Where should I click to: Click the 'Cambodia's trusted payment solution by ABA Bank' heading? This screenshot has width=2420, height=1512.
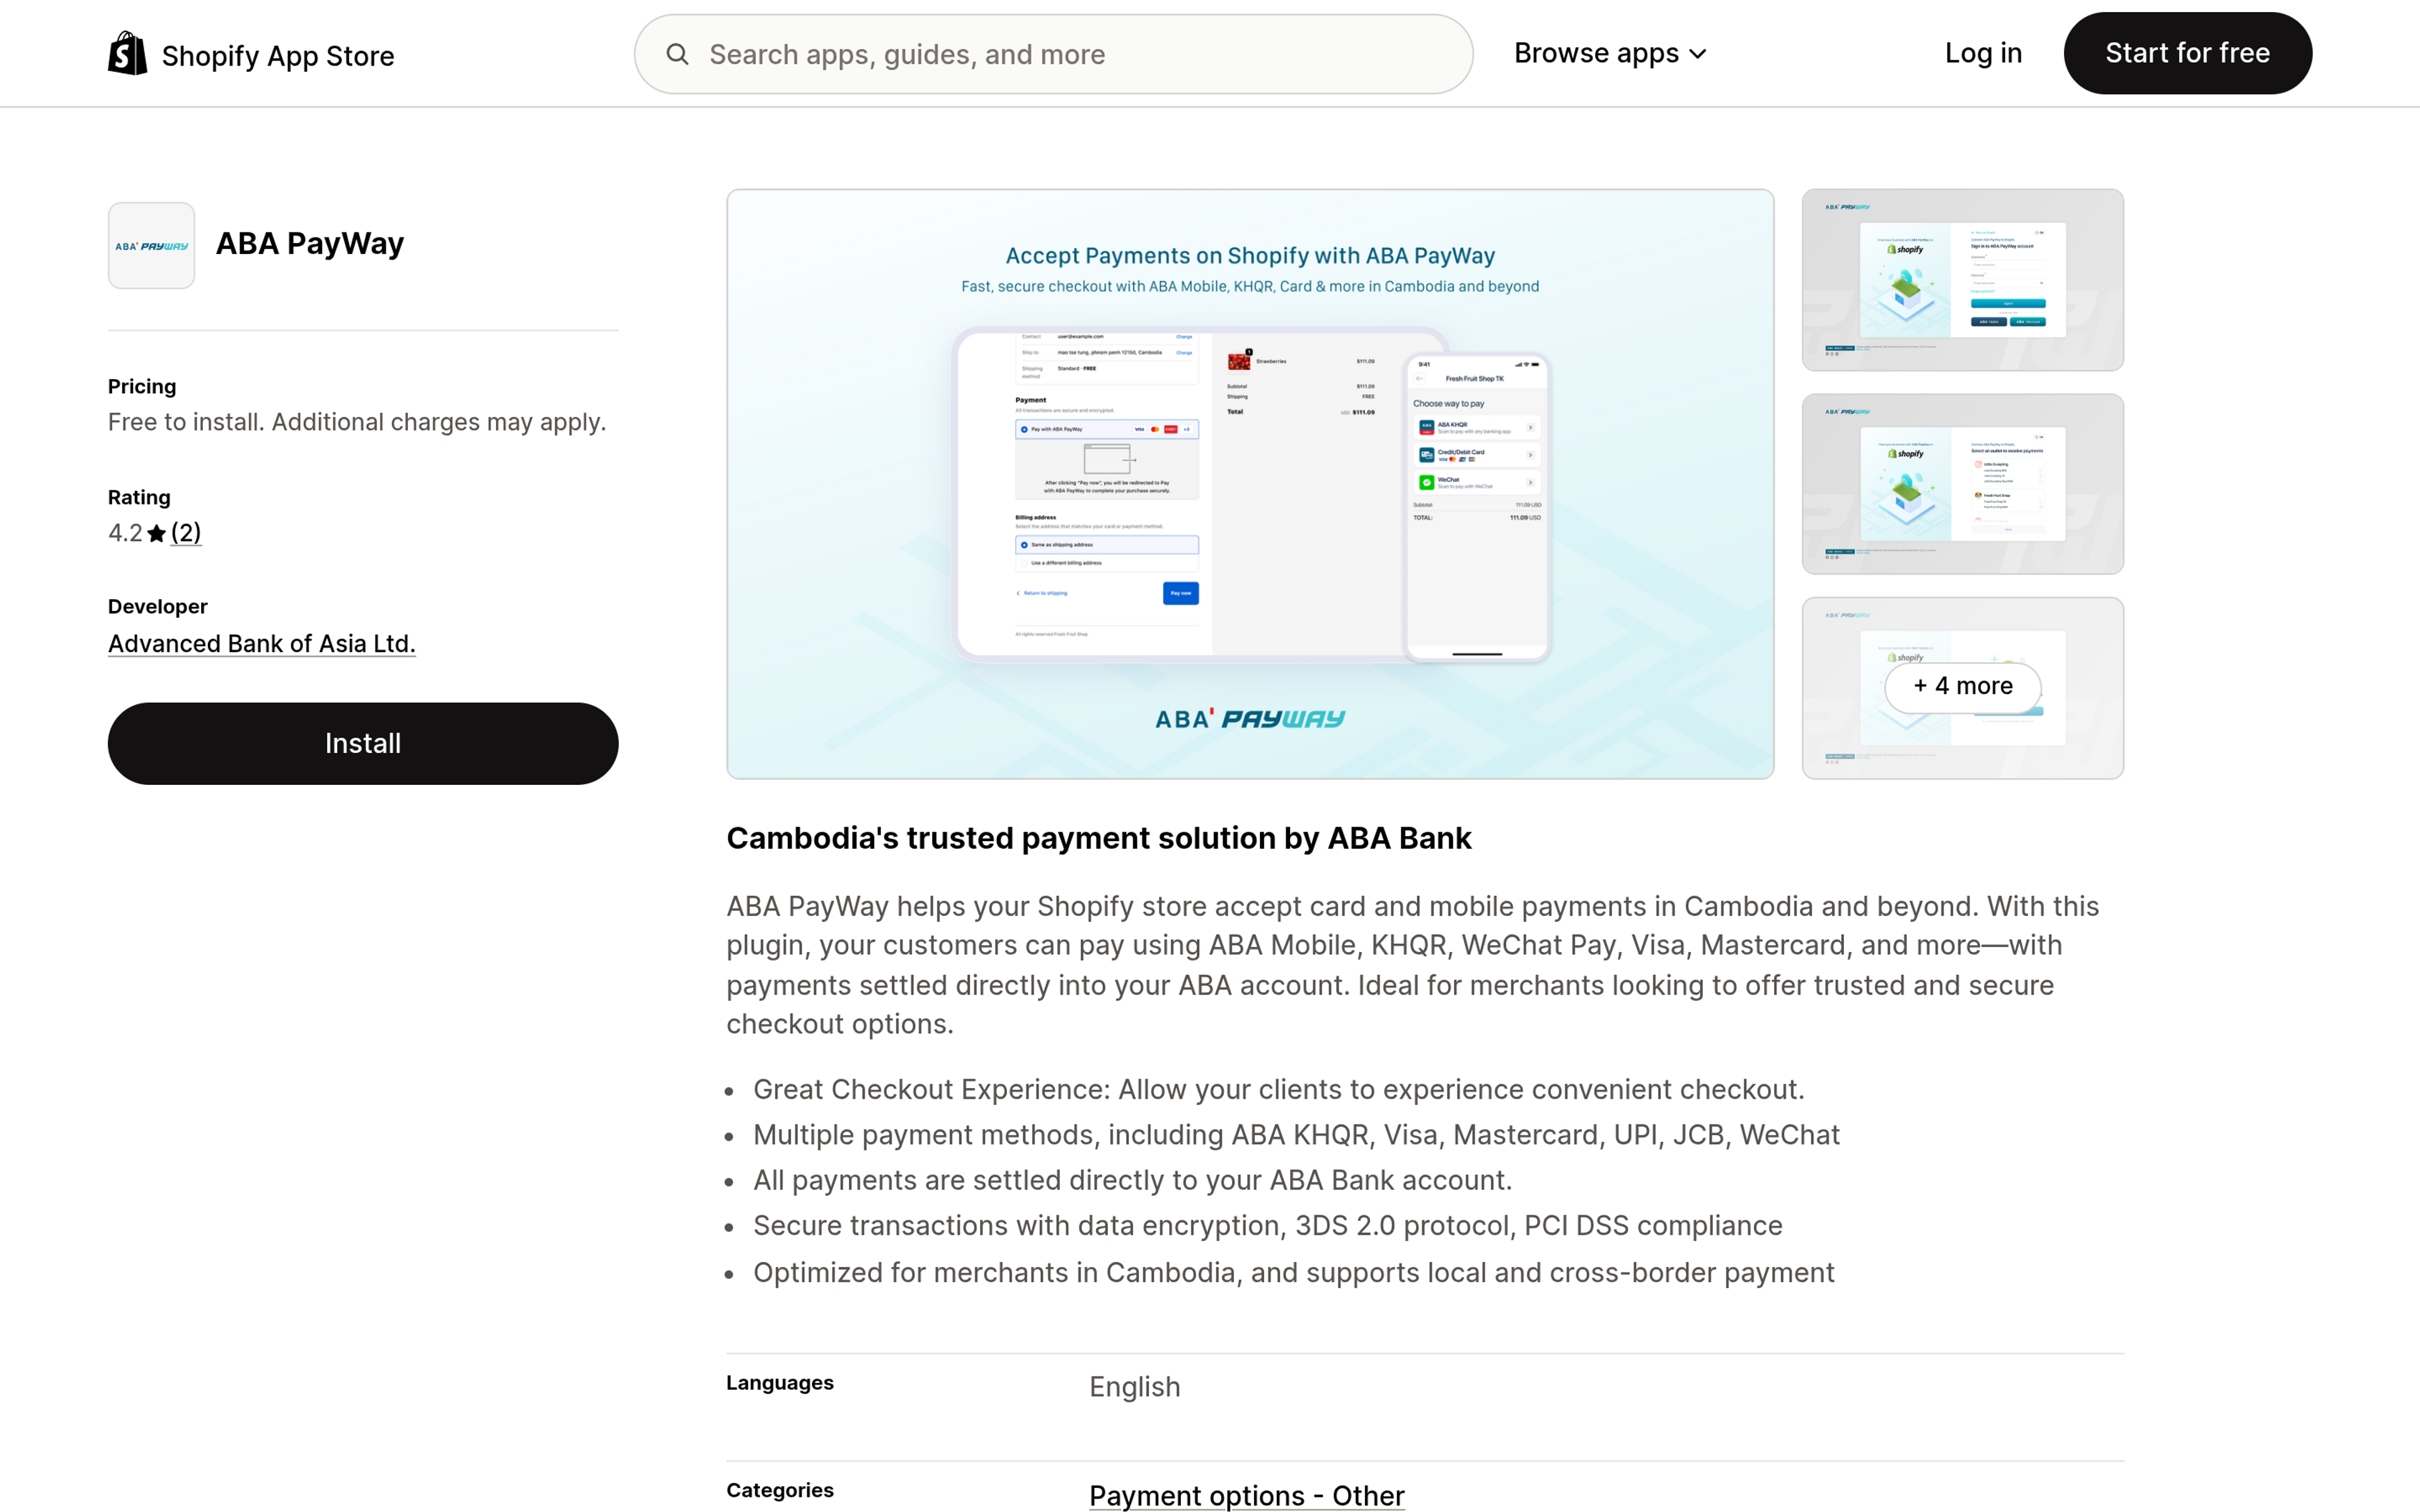[x=1099, y=838]
